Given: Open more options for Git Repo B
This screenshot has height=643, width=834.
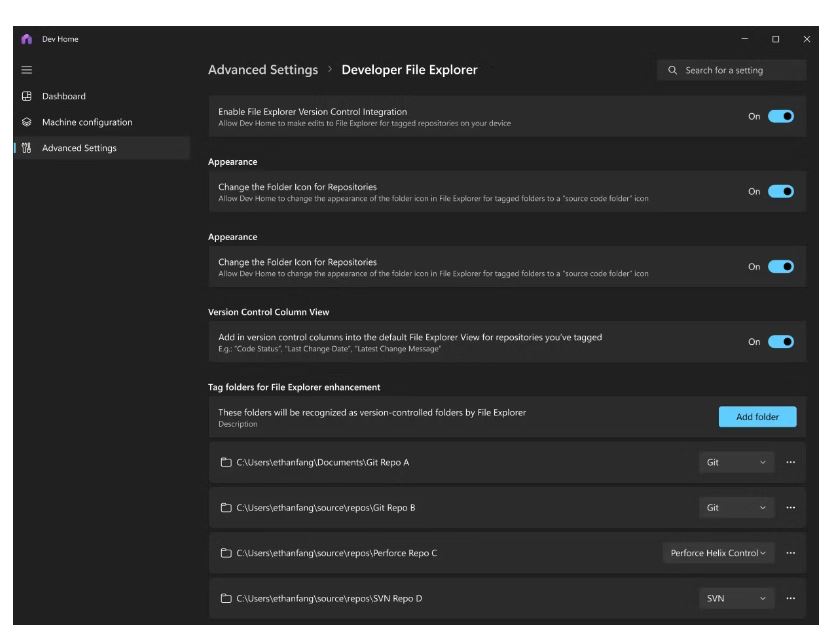Looking at the screenshot, I should click(x=790, y=507).
